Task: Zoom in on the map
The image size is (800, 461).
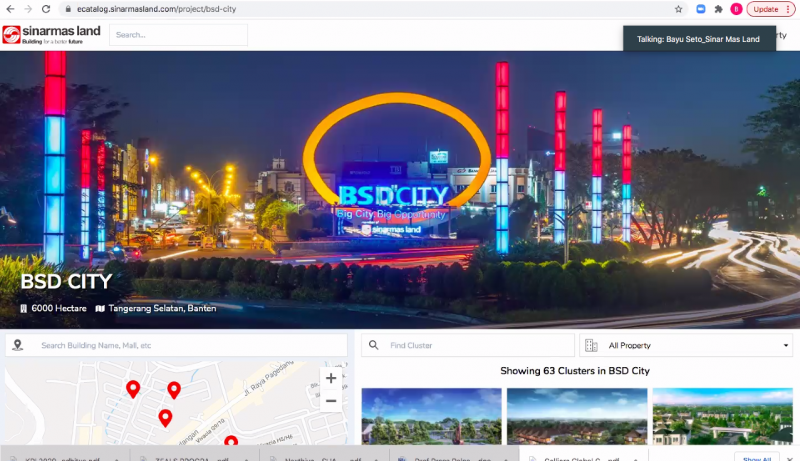Action: (x=331, y=378)
